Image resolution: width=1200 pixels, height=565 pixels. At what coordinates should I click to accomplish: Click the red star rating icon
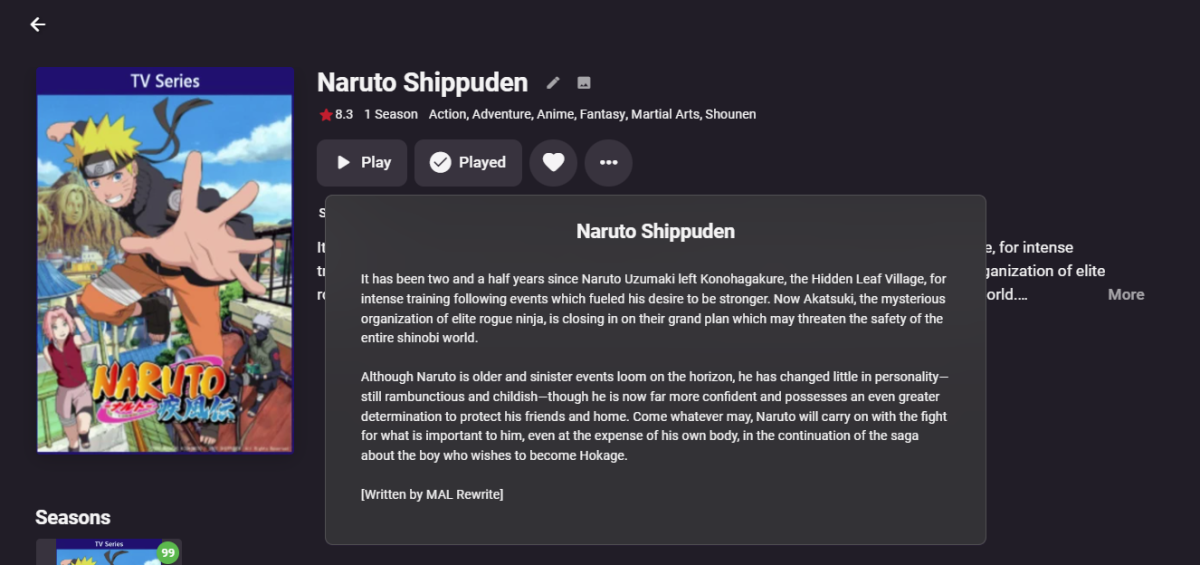[x=326, y=115]
